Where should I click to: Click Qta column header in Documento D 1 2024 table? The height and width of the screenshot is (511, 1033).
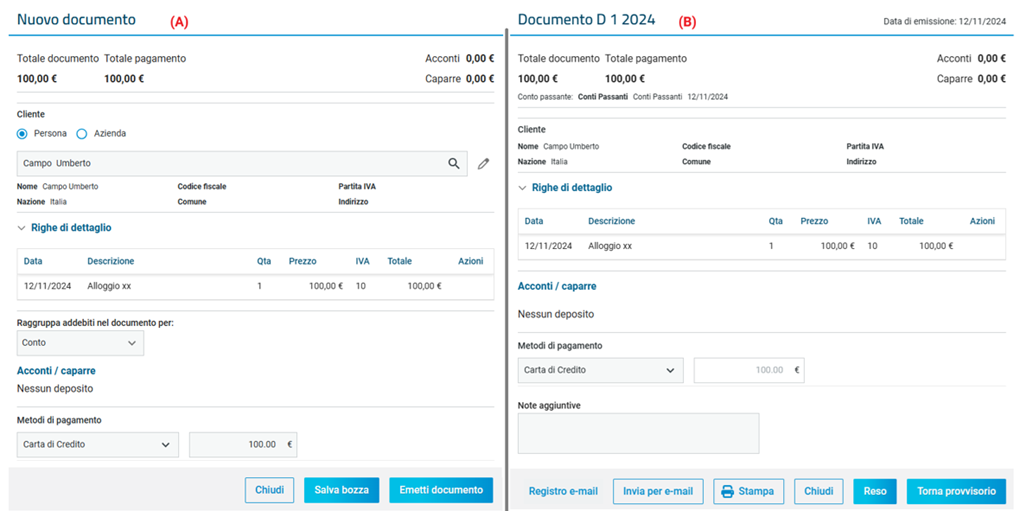tap(775, 221)
